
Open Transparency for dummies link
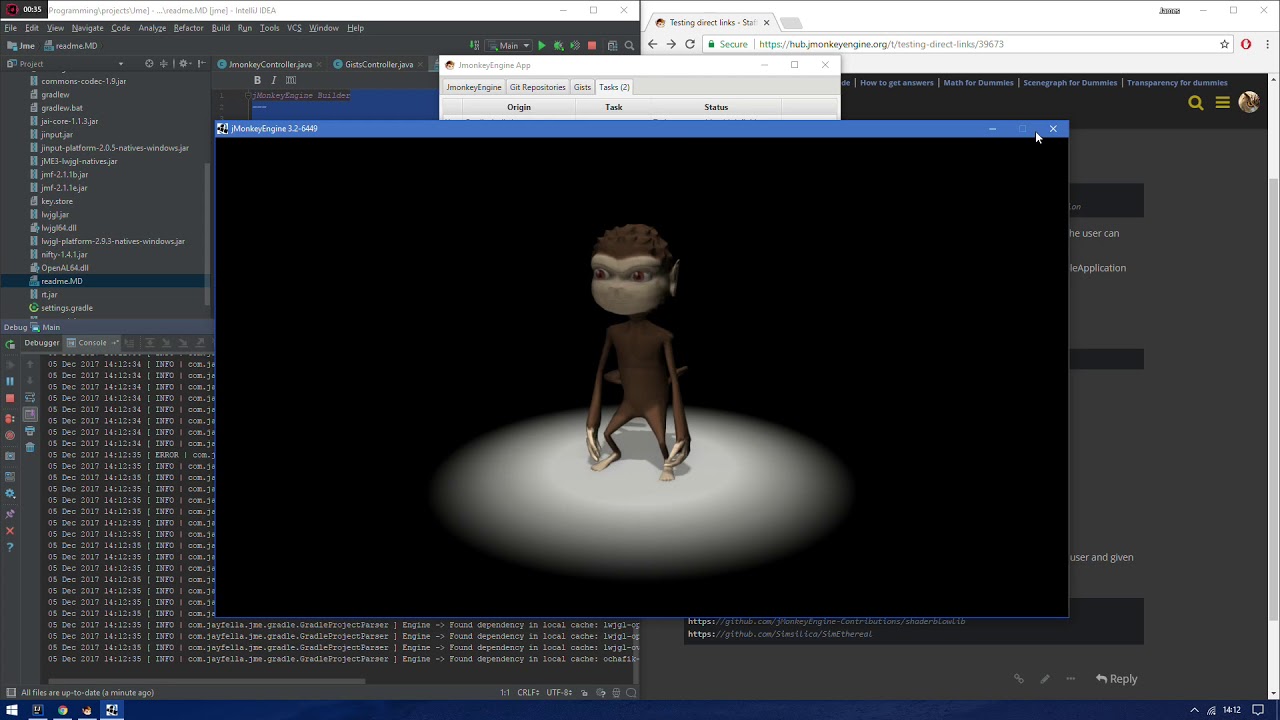pos(1177,83)
